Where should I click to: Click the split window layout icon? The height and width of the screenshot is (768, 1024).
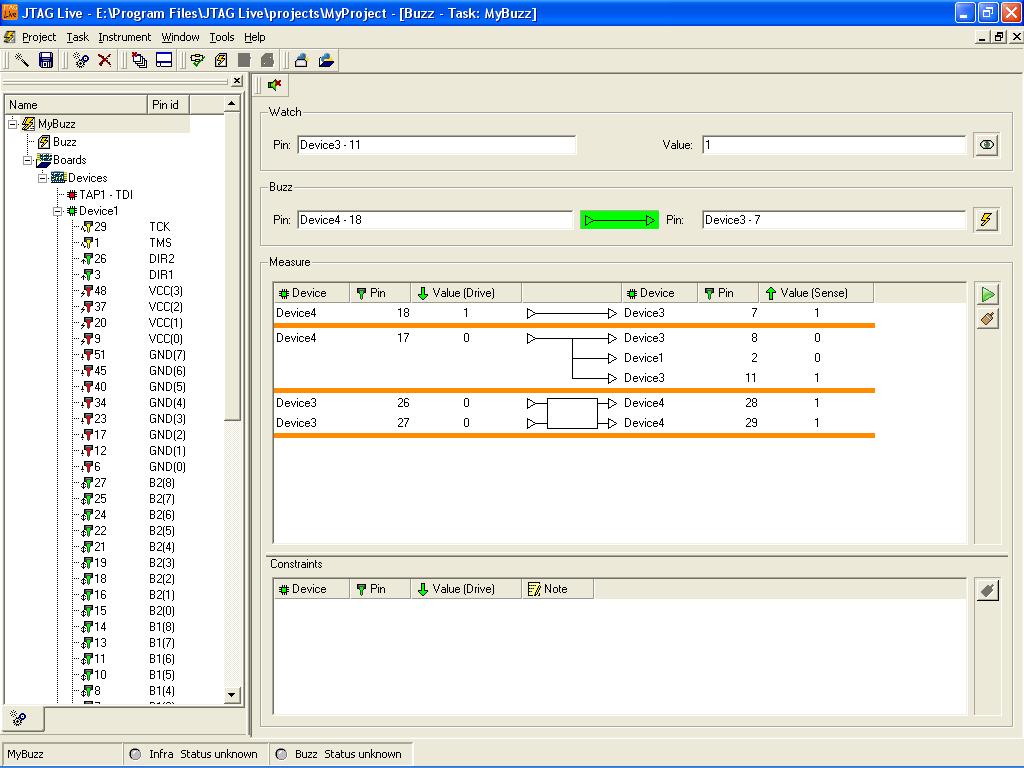click(x=164, y=60)
